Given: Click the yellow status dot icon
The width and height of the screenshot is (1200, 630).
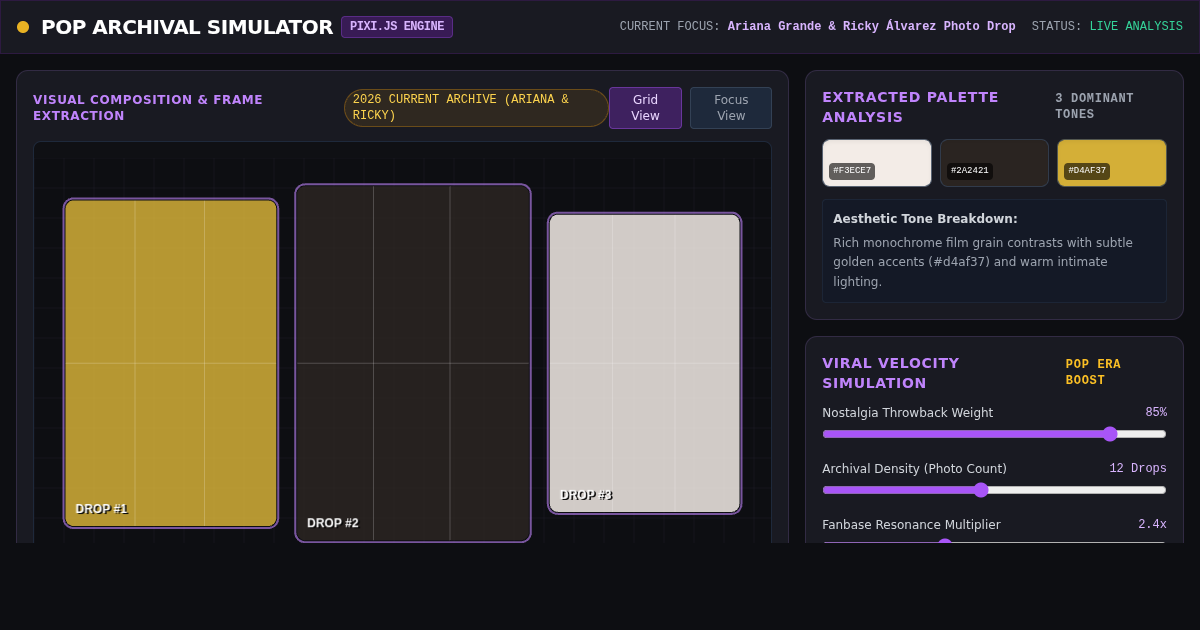Looking at the screenshot, I should tap(23, 27).
